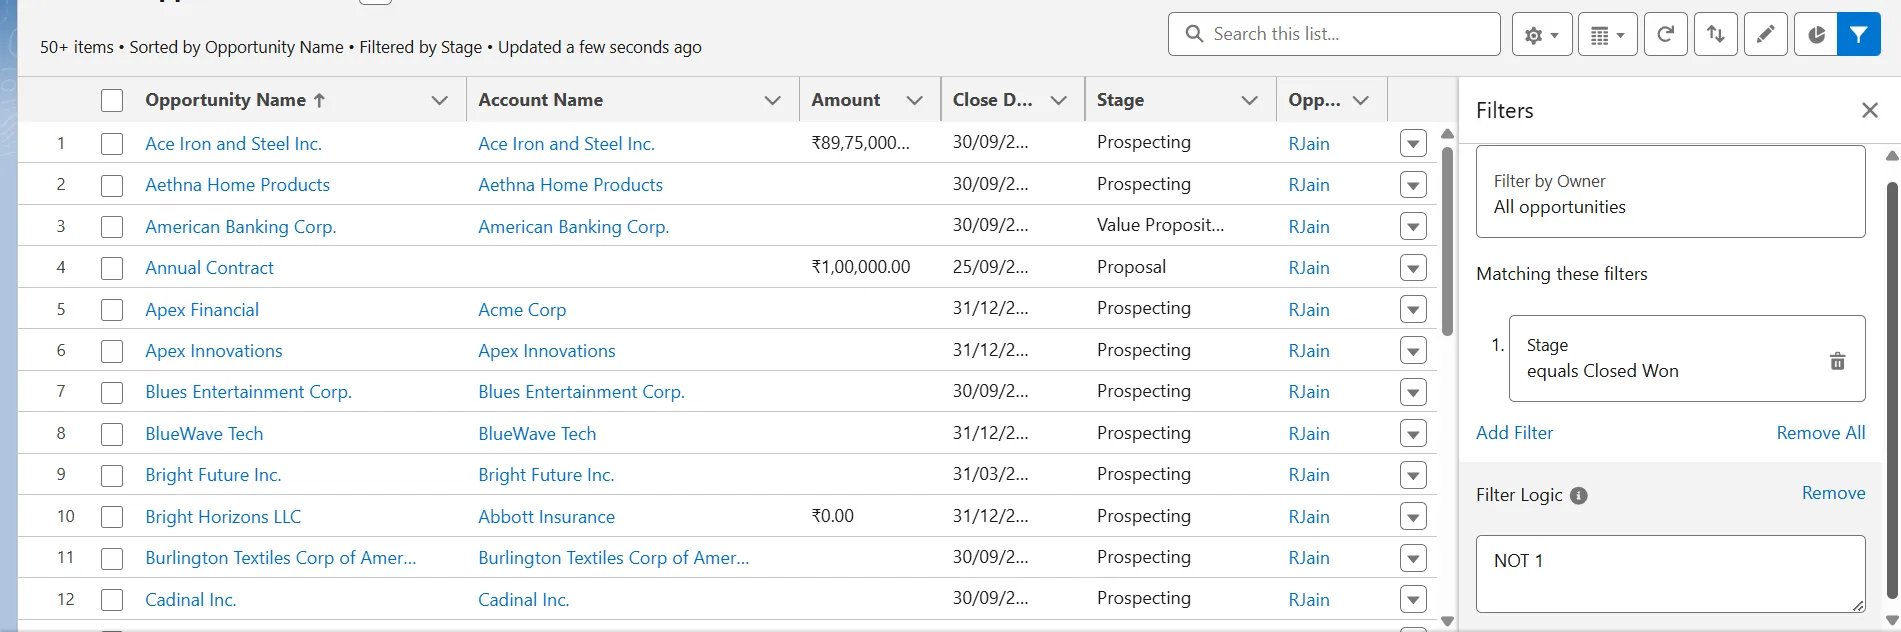Open row actions for BlueWave Tech
Image resolution: width=1901 pixels, height=632 pixels.
coord(1413,434)
